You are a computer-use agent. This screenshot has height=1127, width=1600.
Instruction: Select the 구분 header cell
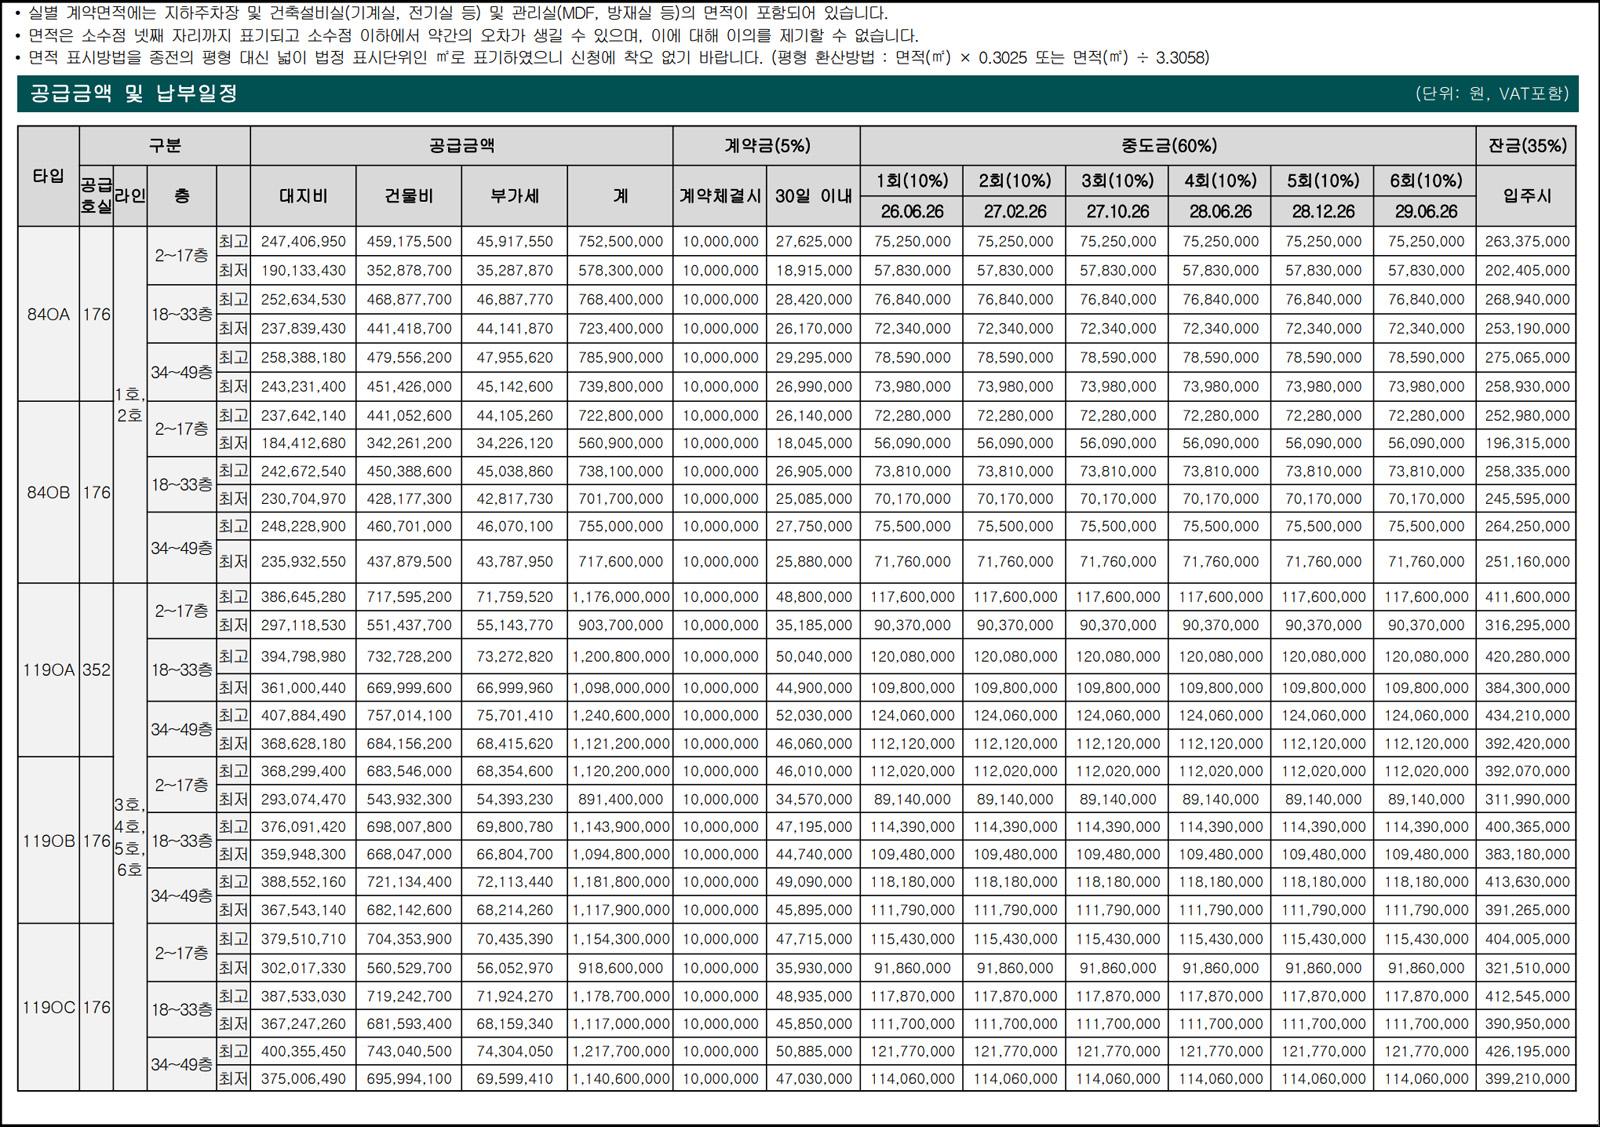[x=165, y=146]
